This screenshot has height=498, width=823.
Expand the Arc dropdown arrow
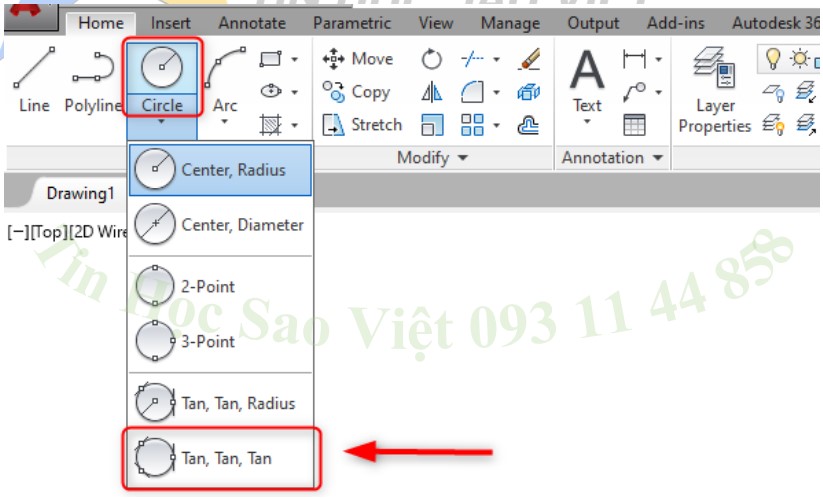(x=225, y=122)
